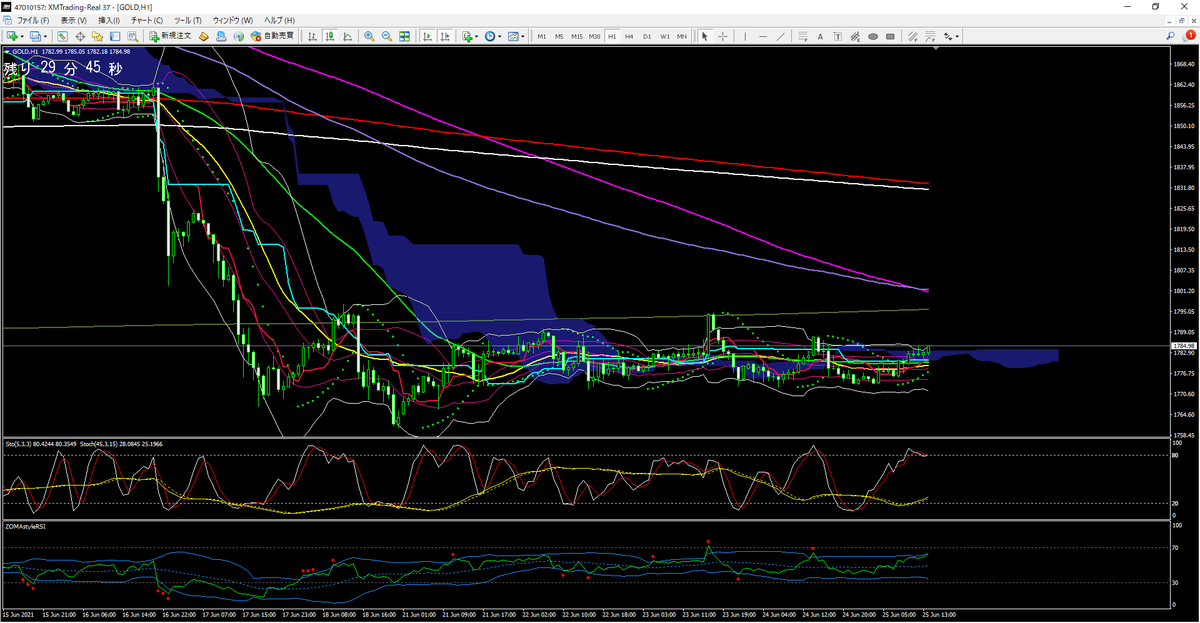
Task: Select the Trendline drawing tool
Action: [780, 36]
